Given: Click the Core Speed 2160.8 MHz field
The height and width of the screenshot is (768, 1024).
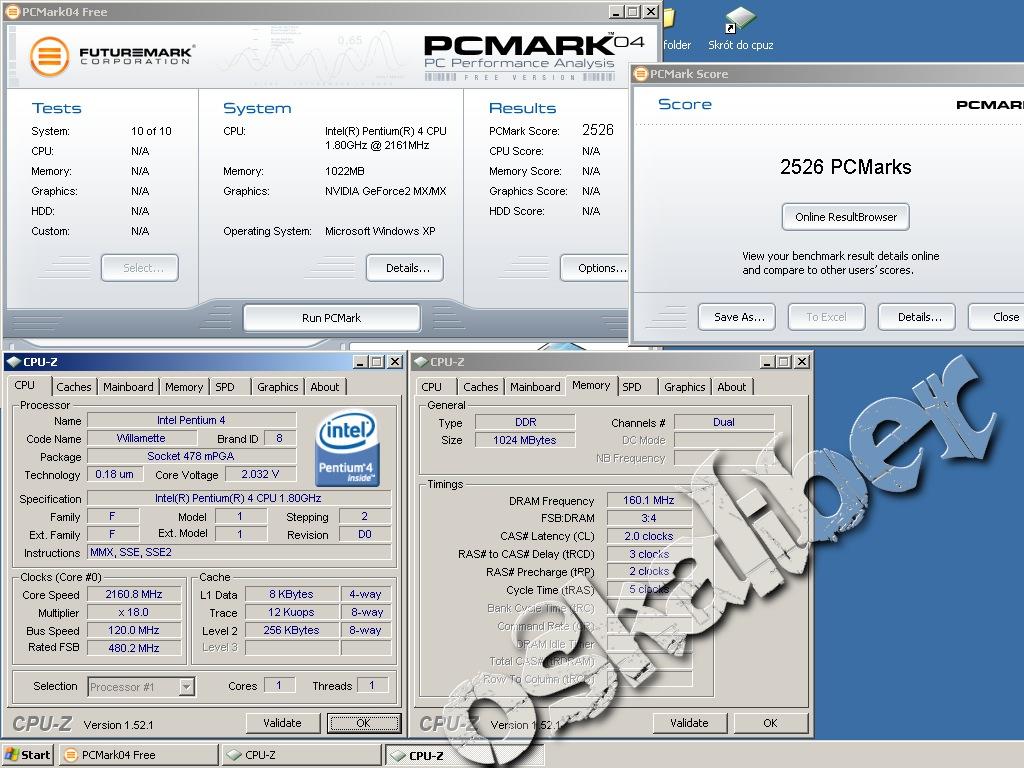Looking at the screenshot, I should click(134, 594).
